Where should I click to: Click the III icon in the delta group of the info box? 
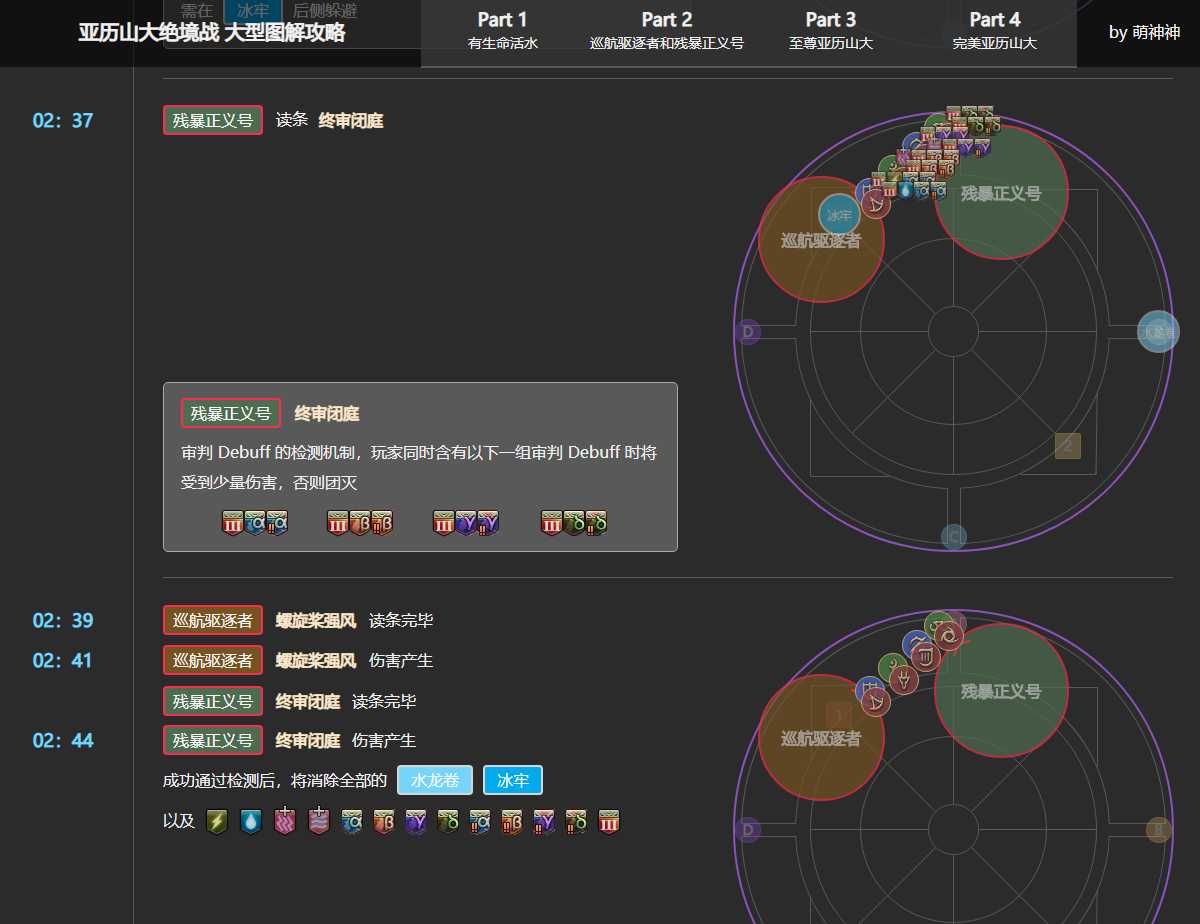tap(552, 523)
